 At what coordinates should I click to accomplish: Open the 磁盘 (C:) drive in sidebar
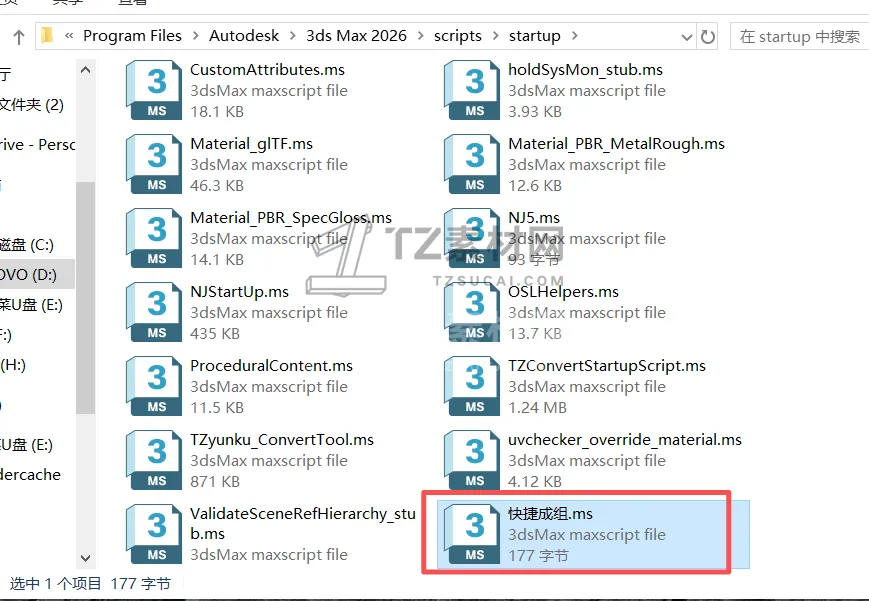click(x=27, y=245)
